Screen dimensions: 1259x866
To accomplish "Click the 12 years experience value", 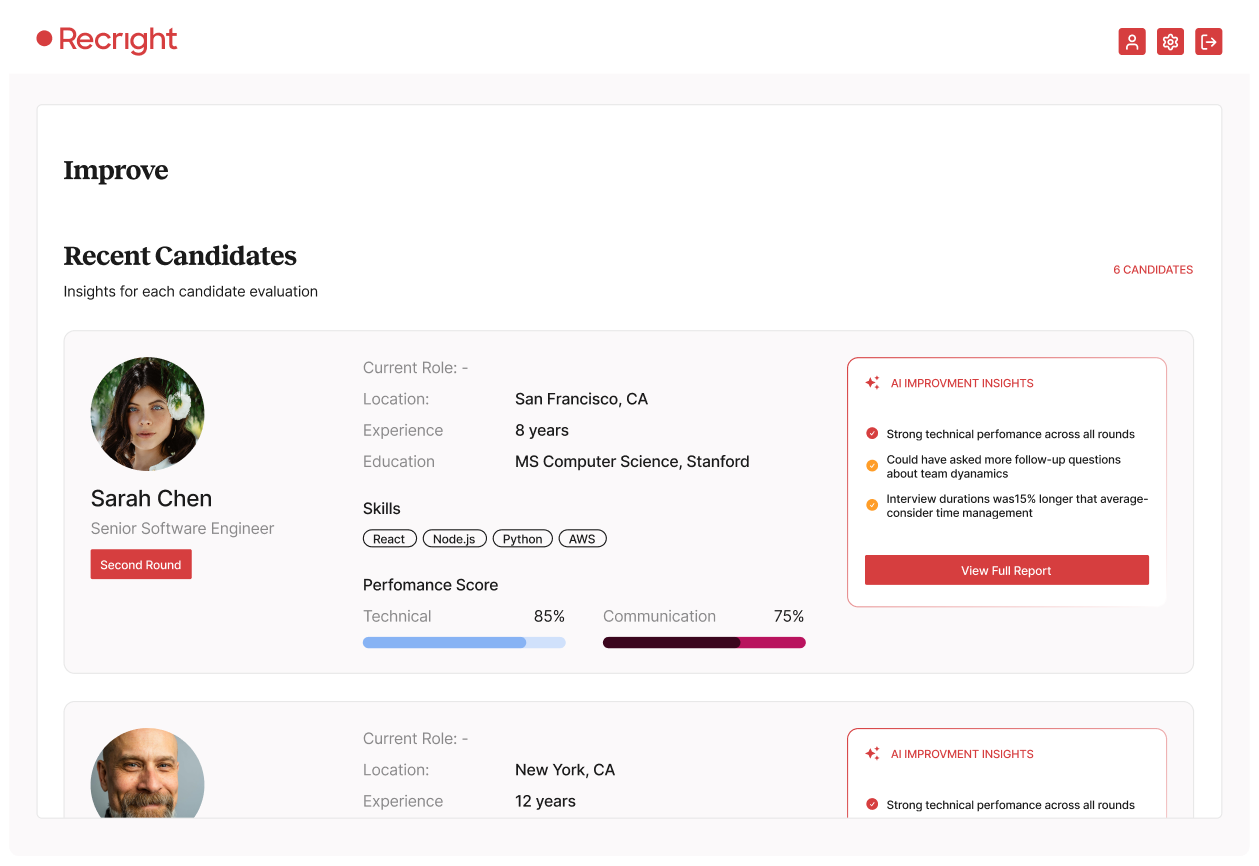I will (545, 801).
